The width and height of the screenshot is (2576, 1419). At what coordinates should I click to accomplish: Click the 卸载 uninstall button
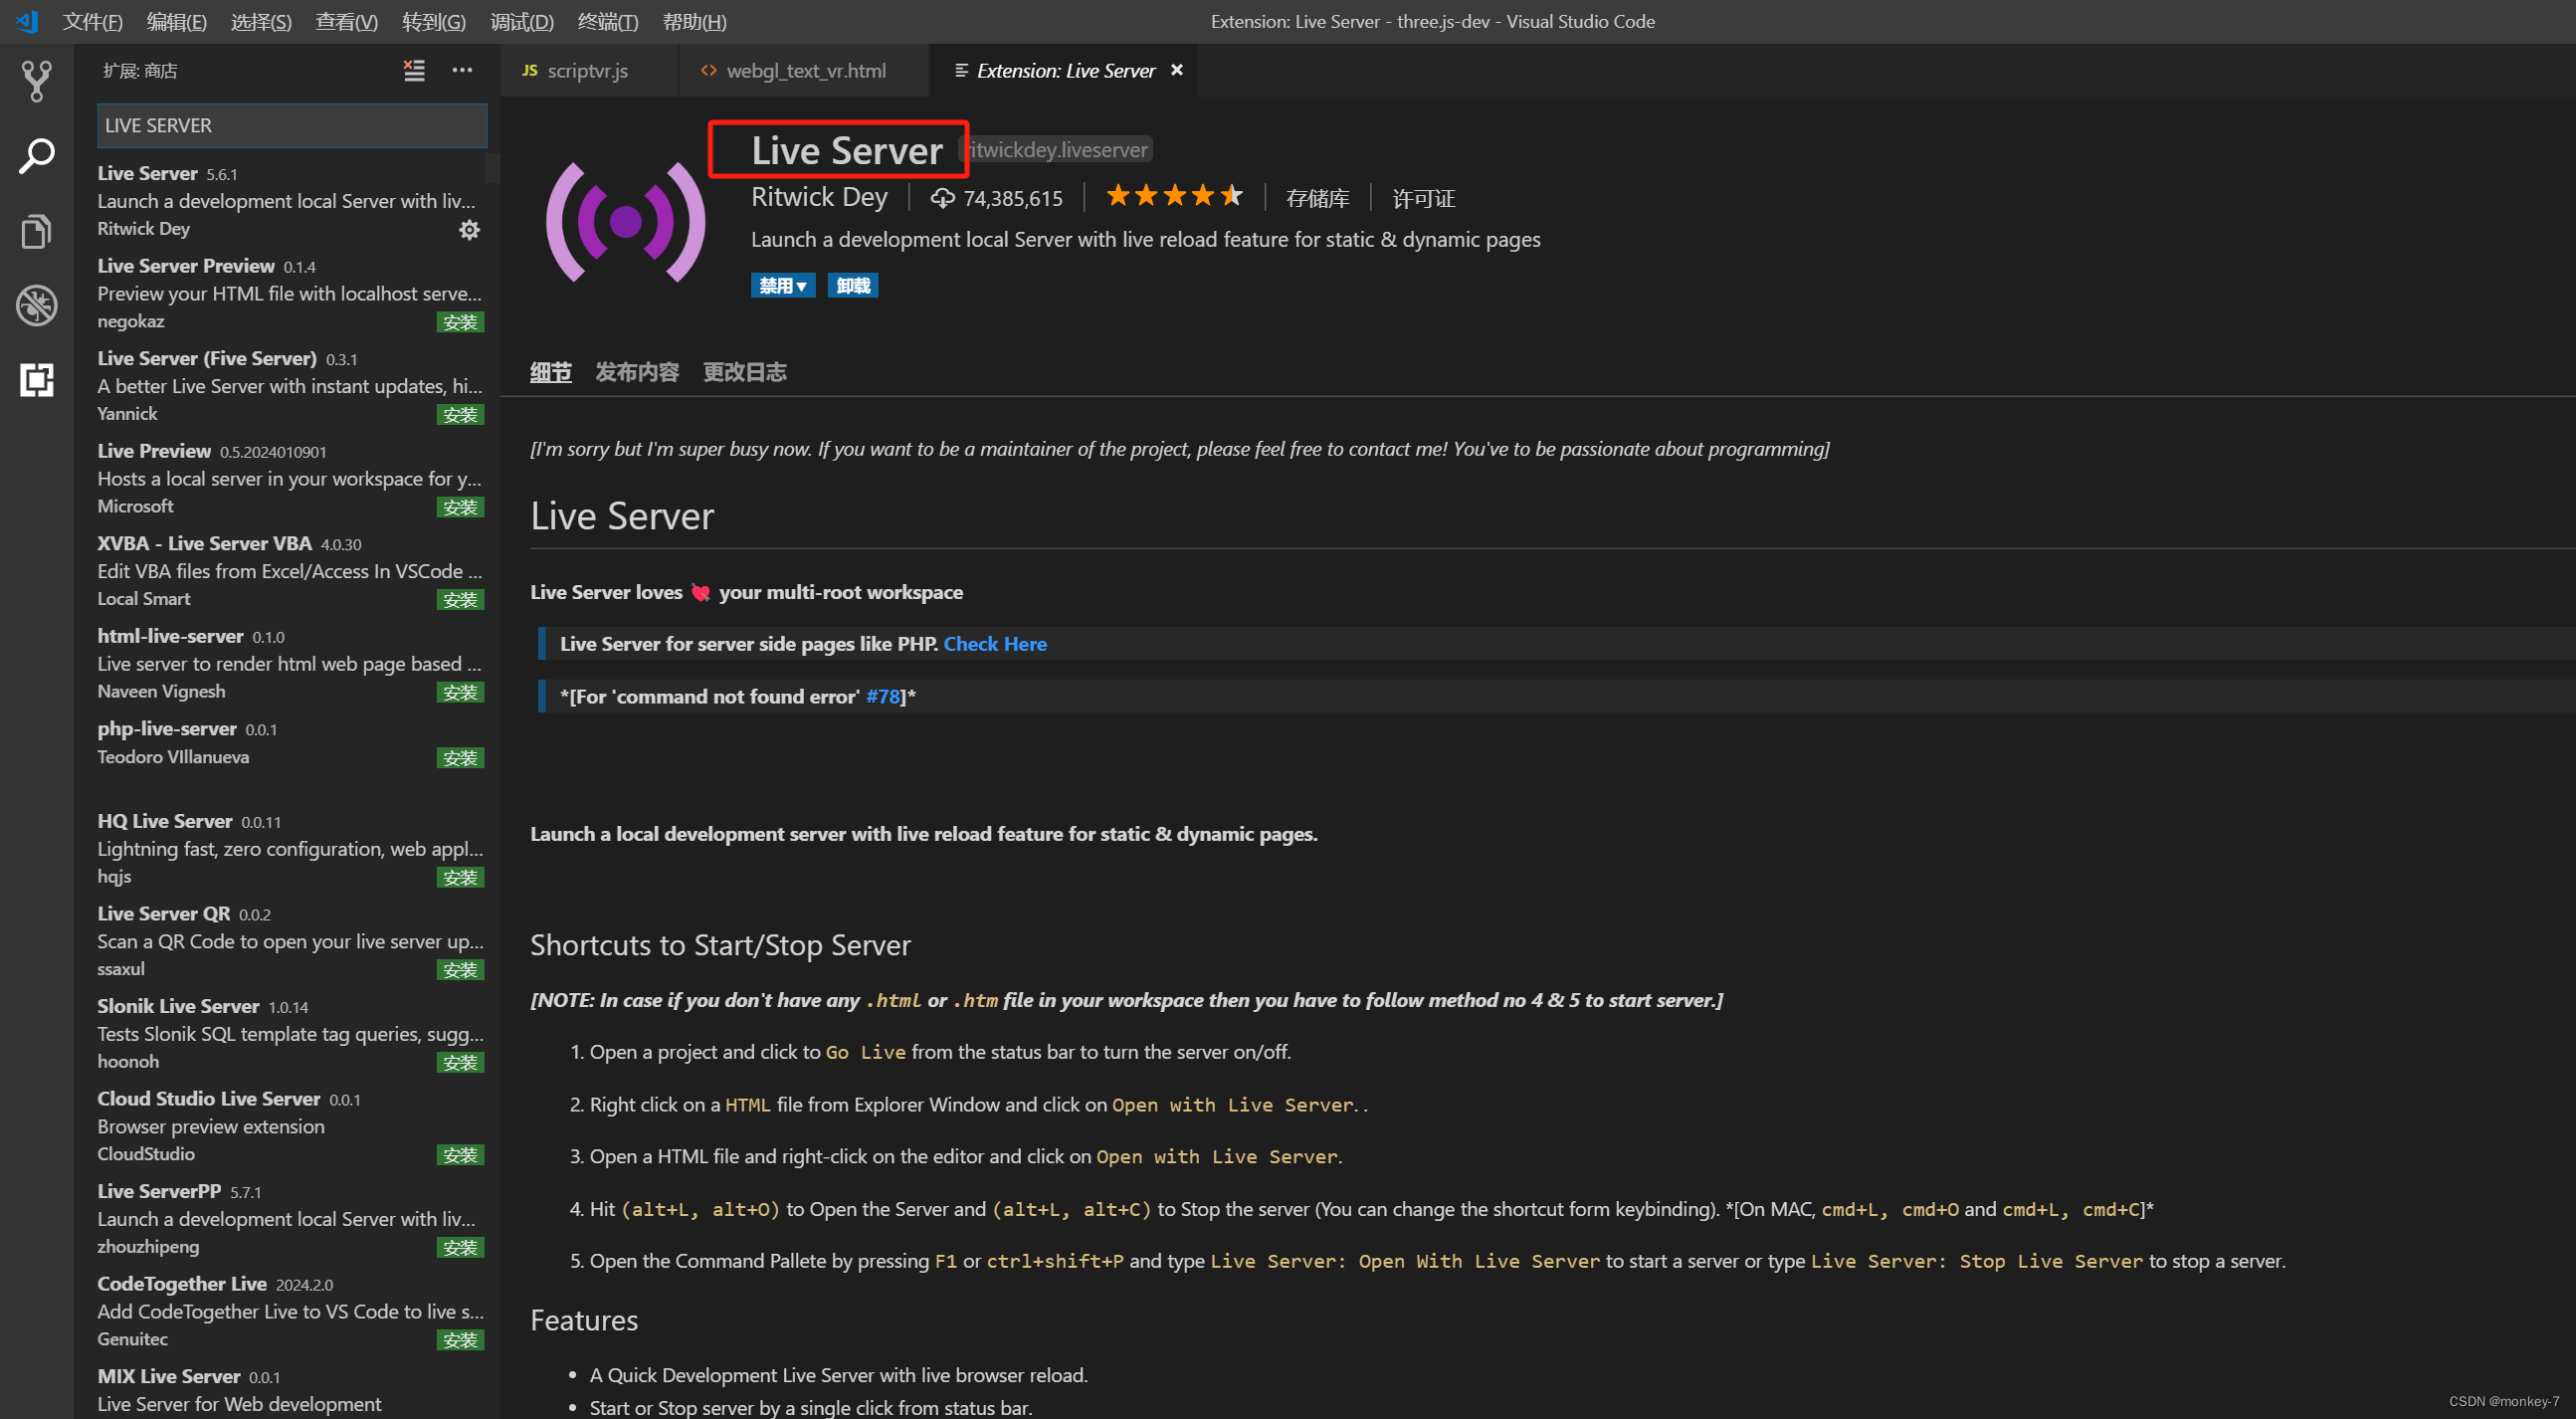[853, 286]
